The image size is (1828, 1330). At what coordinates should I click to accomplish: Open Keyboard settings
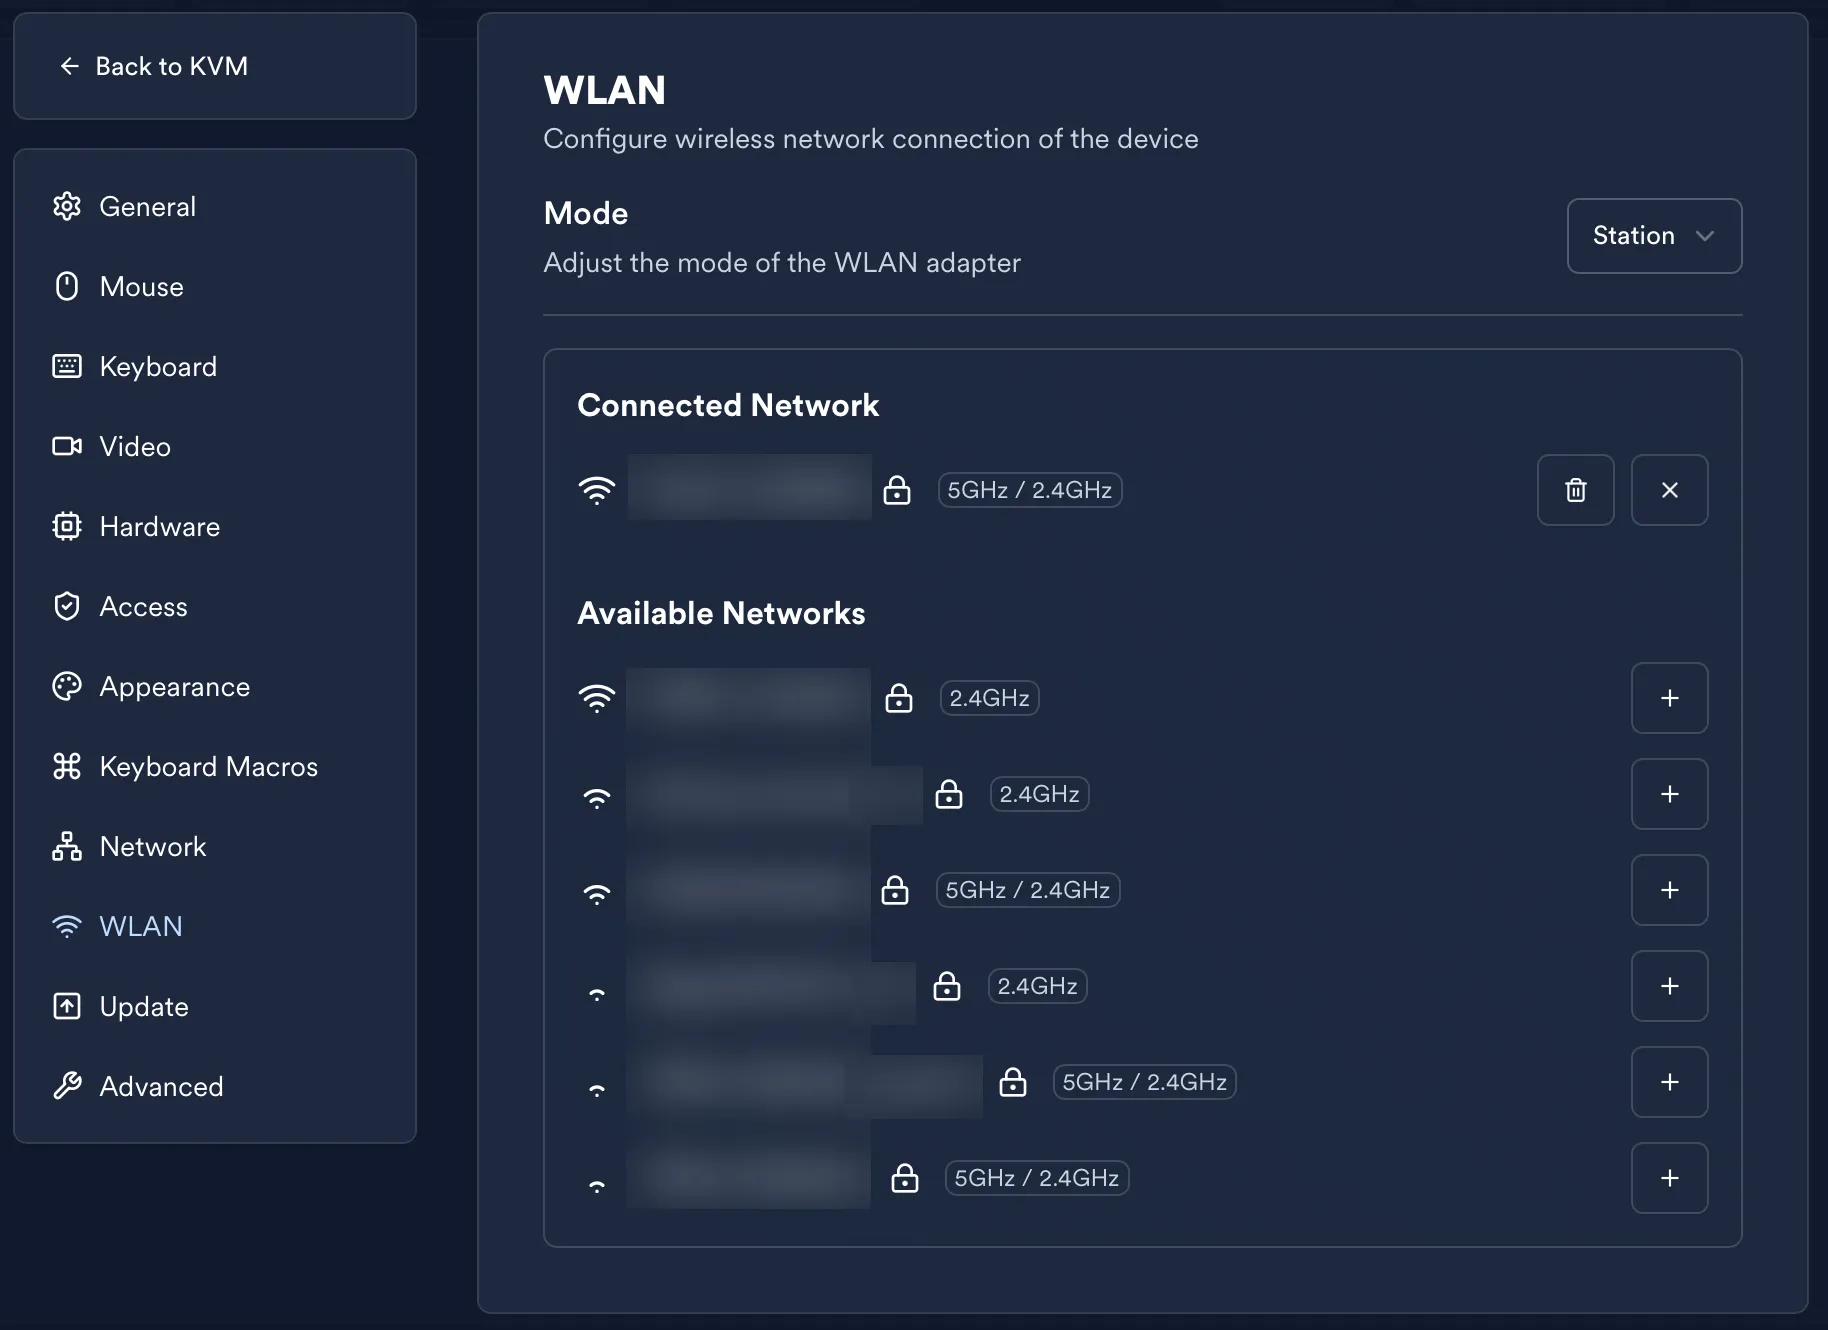point(157,367)
